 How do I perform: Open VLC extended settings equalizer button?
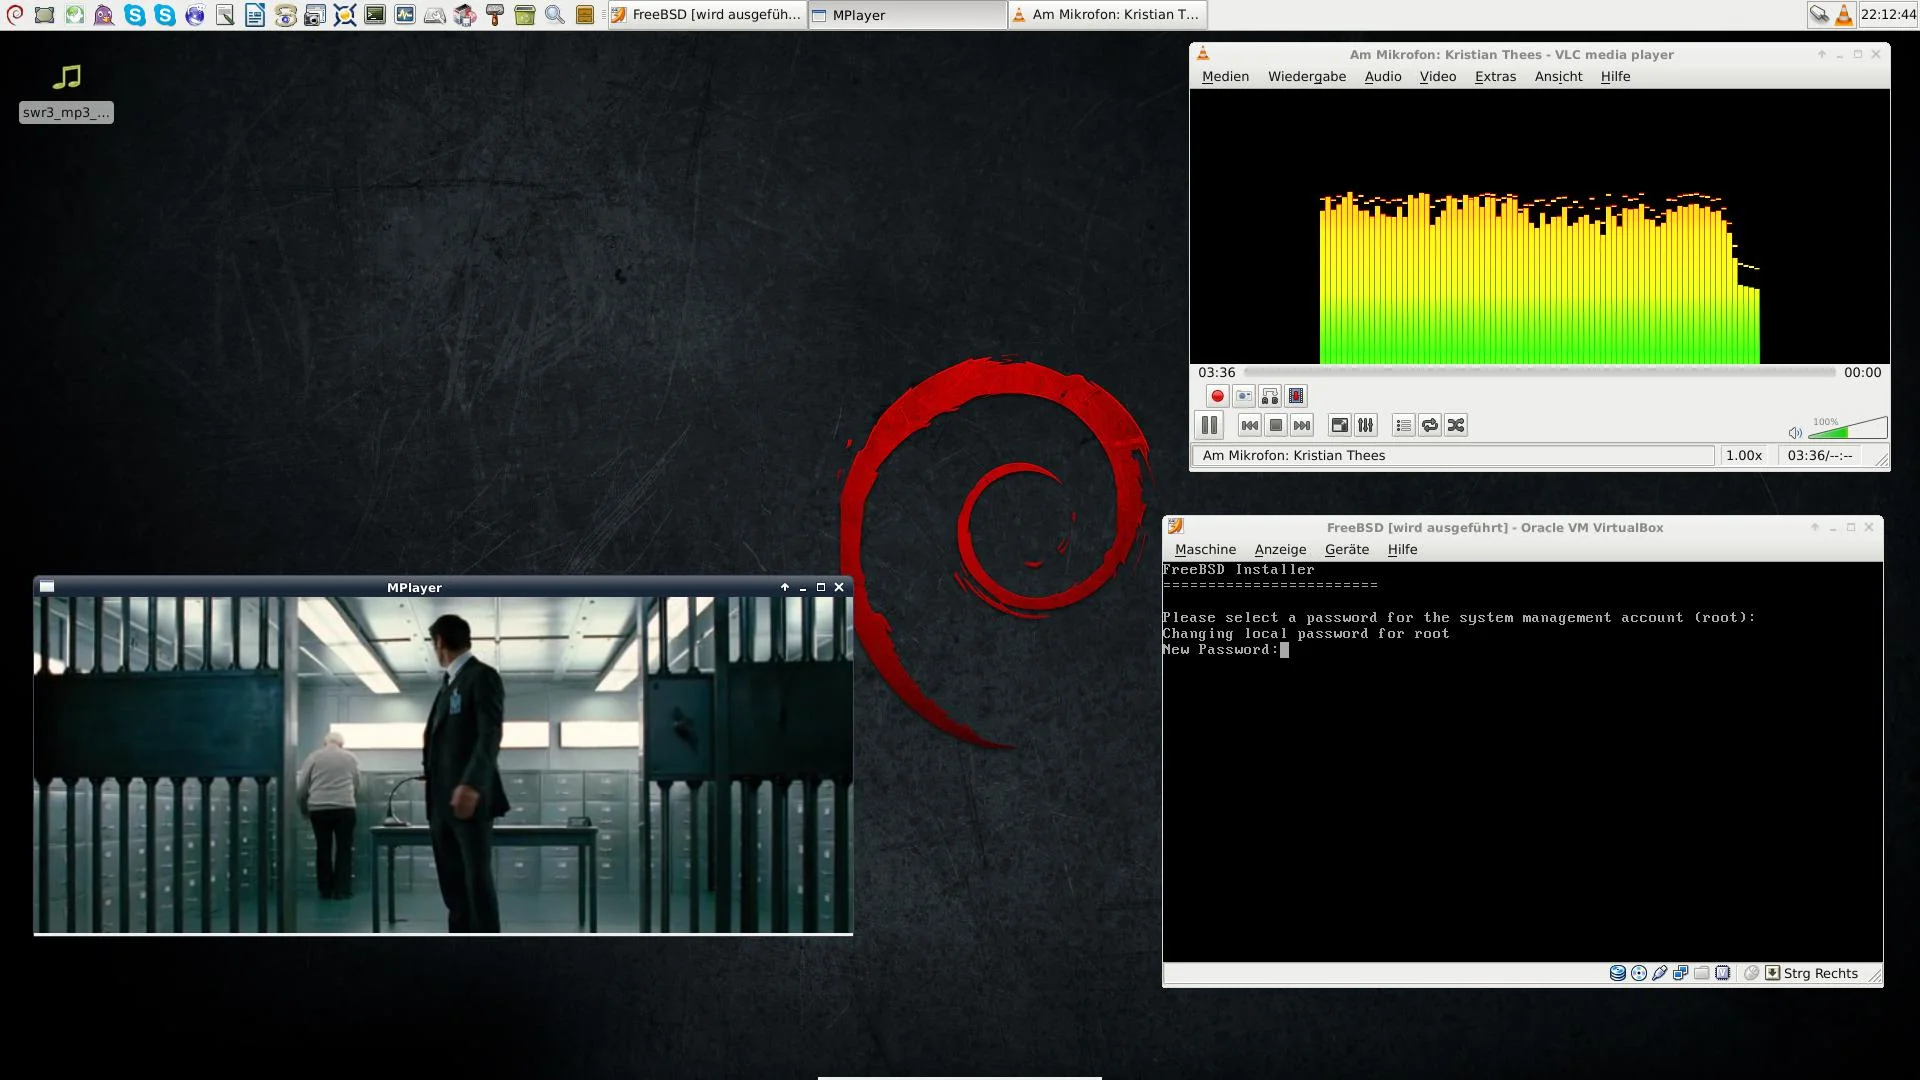(1365, 425)
